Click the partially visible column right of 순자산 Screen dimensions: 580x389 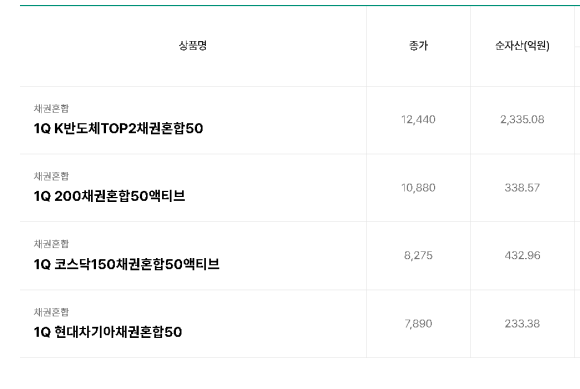click(x=577, y=46)
